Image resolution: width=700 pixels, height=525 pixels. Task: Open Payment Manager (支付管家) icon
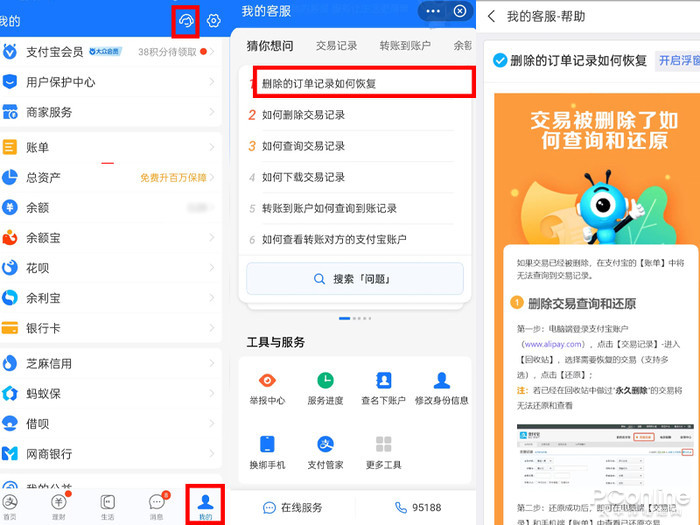pyautogui.click(x=325, y=445)
